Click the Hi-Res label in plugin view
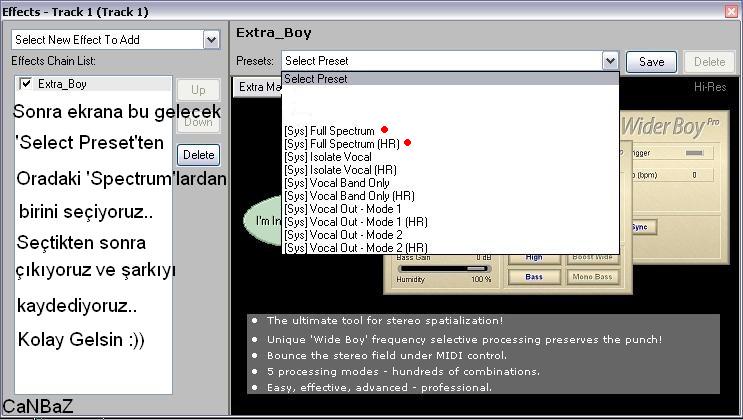The image size is (743, 420). pos(710,87)
